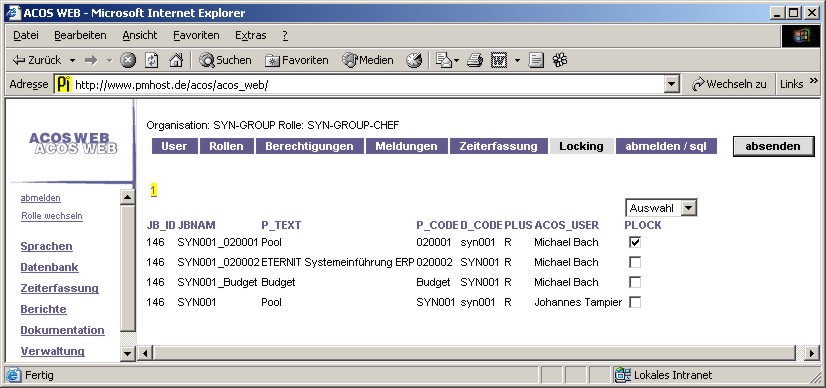Click the Refresh page icon

pos(152,61)
